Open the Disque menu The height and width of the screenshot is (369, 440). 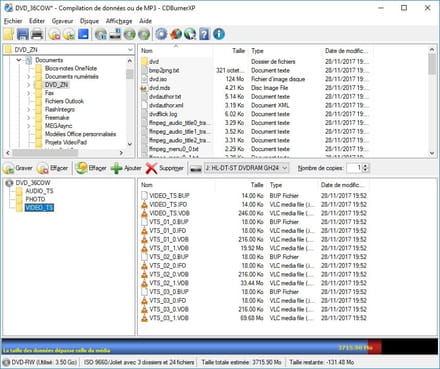pos(89,21)
